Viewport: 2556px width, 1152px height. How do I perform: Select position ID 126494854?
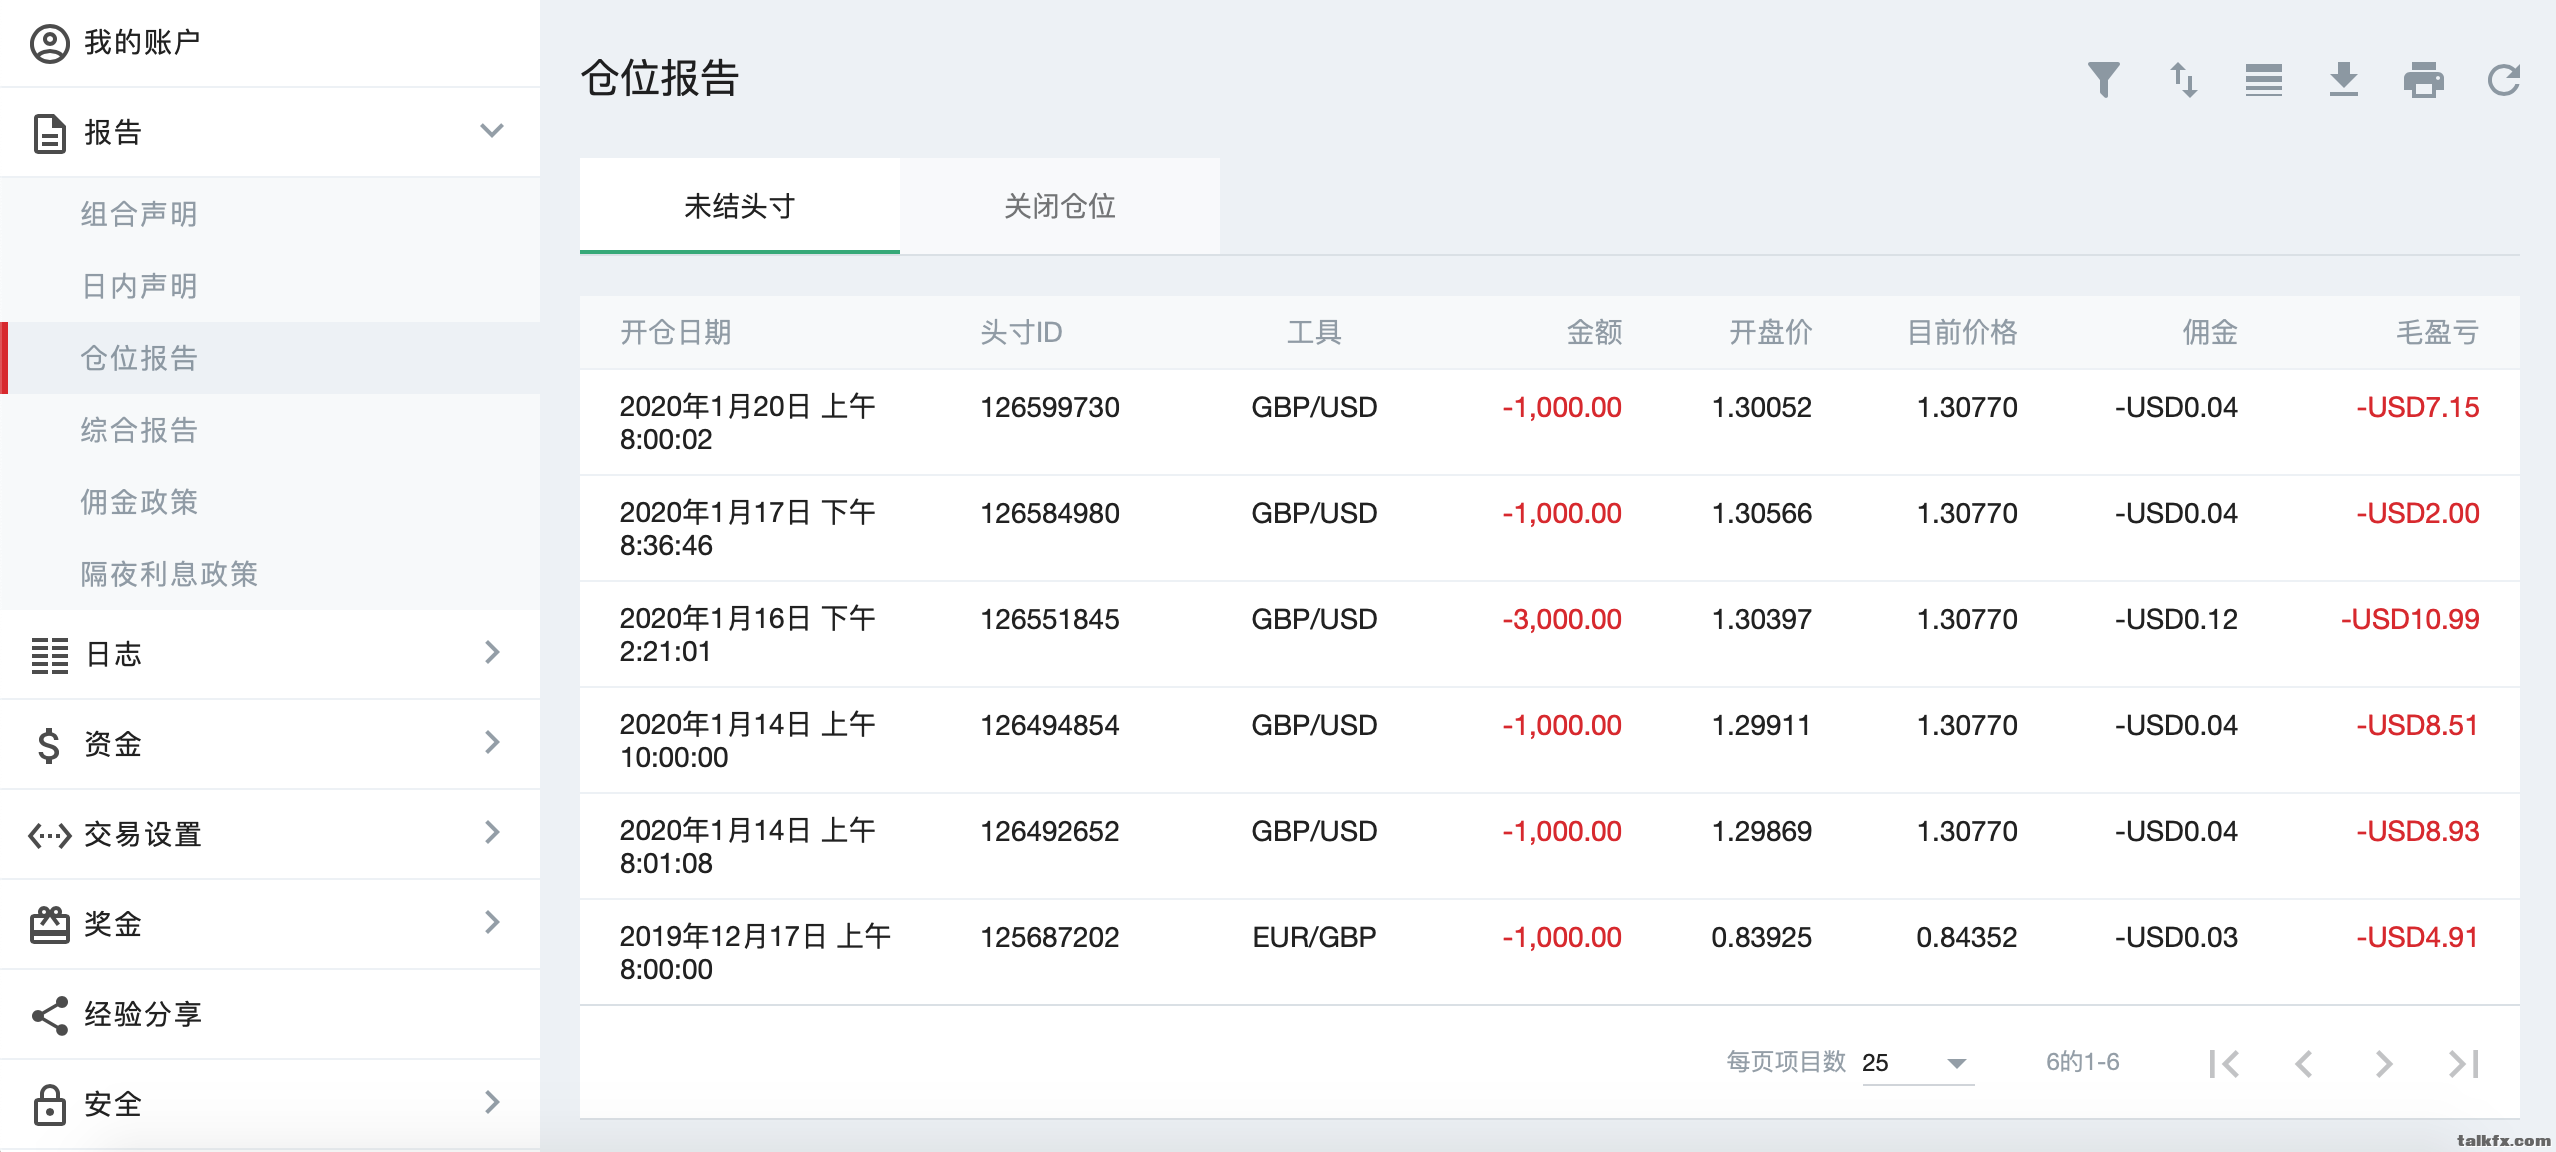(1049, 726)
